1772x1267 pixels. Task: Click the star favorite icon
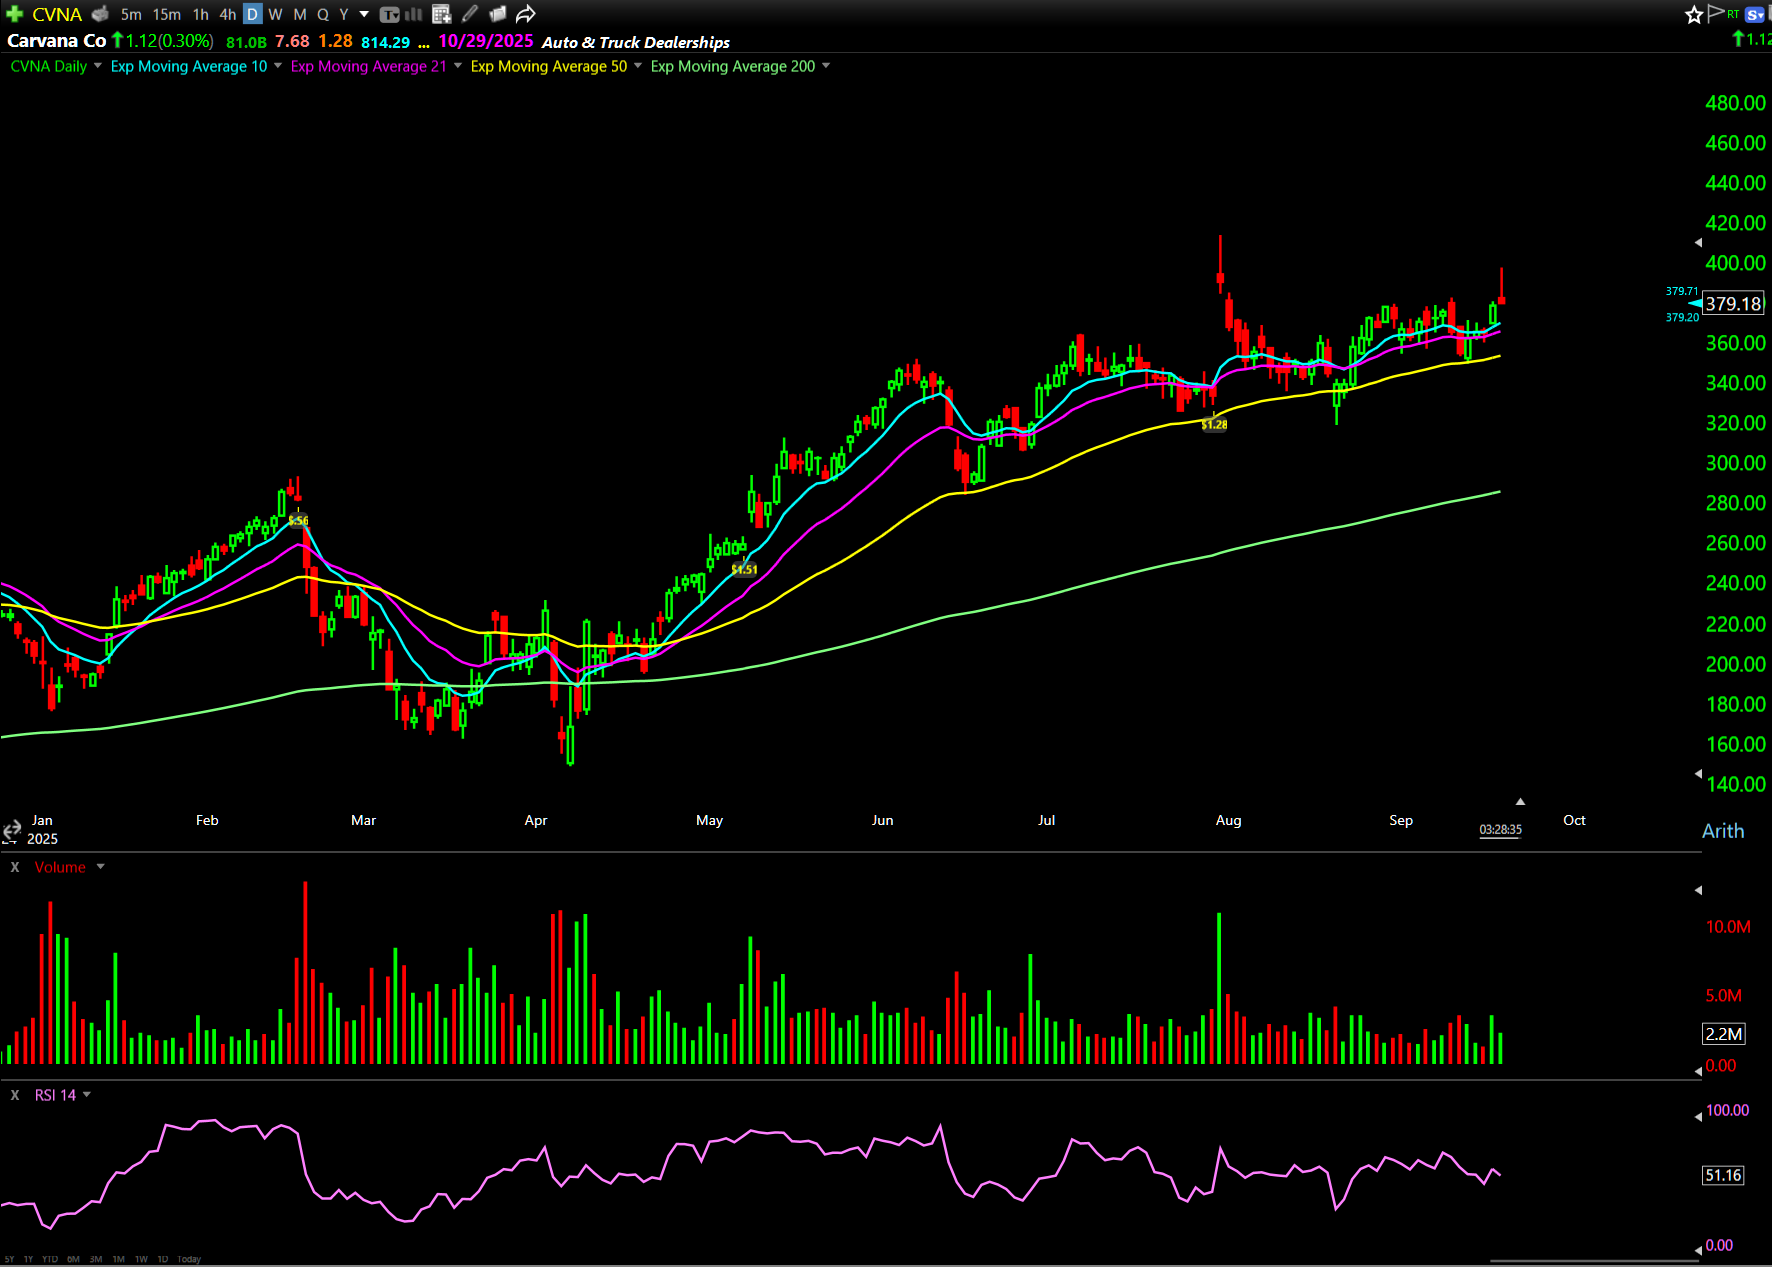pos(1693,14)
